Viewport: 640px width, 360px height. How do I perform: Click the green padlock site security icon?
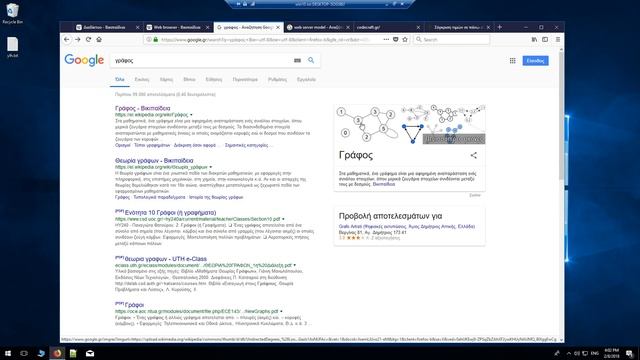pyautogui.click(x=156, y=40)
